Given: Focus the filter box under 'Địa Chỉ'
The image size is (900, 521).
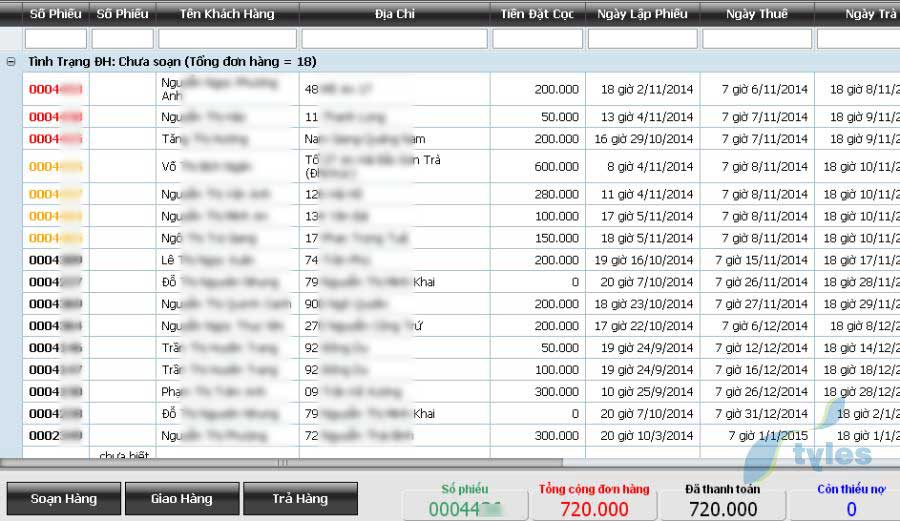Looking at the screenshot, I should tap(394, 39).
